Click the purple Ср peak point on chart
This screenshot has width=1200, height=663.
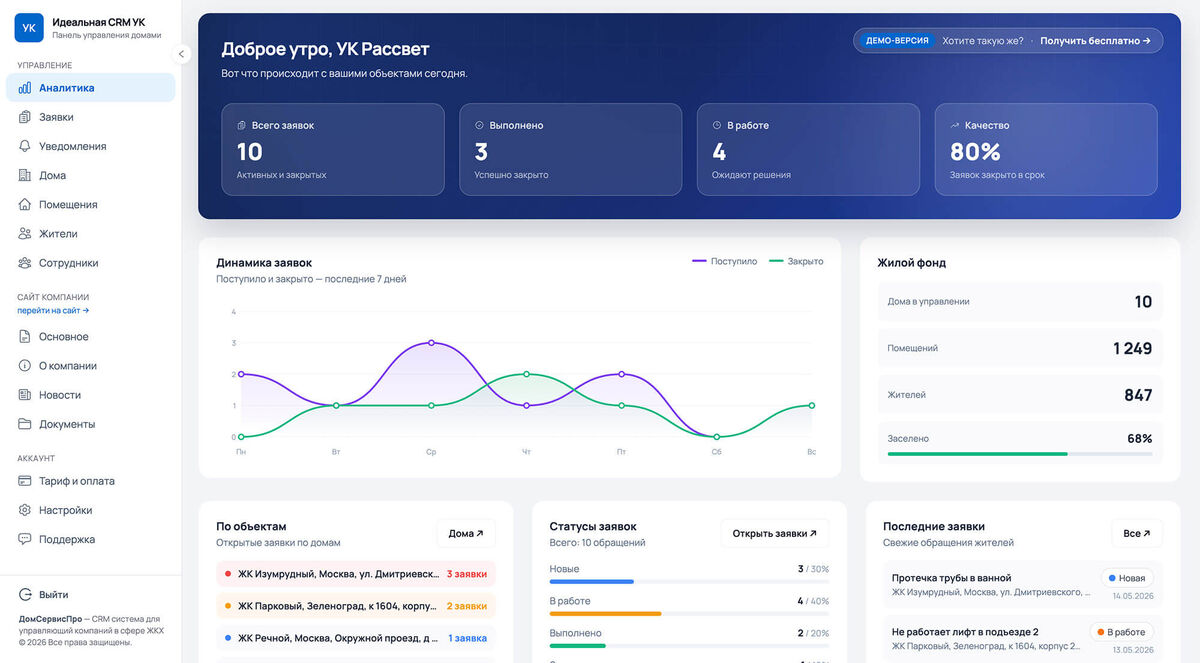431,343
